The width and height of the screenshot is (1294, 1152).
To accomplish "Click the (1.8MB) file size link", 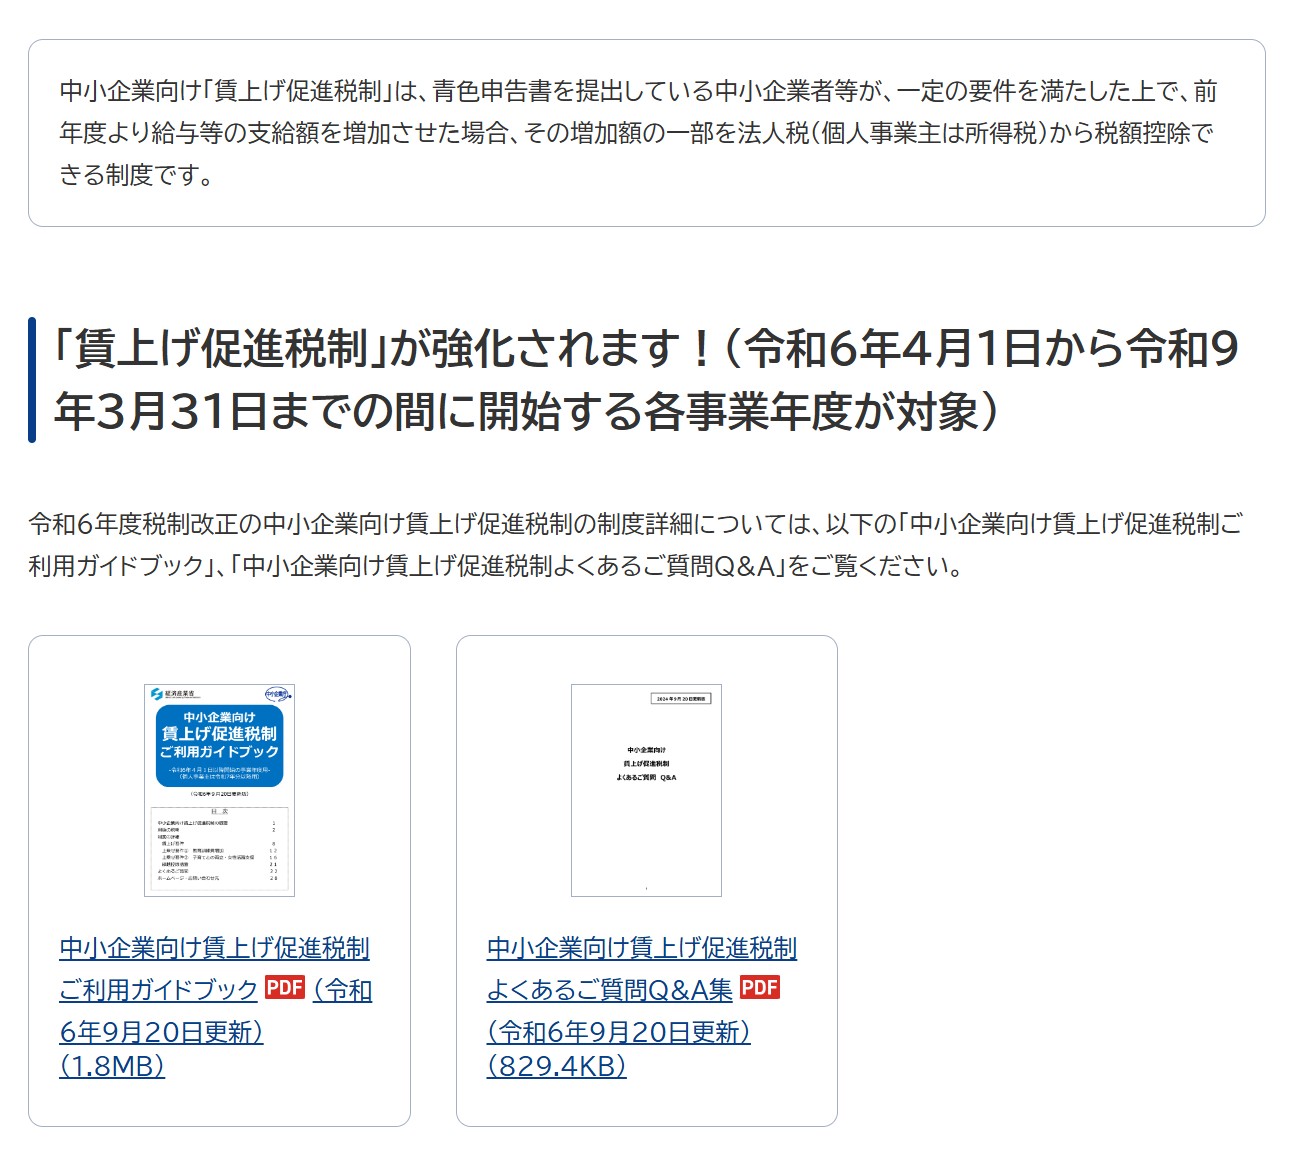I will click(112, 1066).
